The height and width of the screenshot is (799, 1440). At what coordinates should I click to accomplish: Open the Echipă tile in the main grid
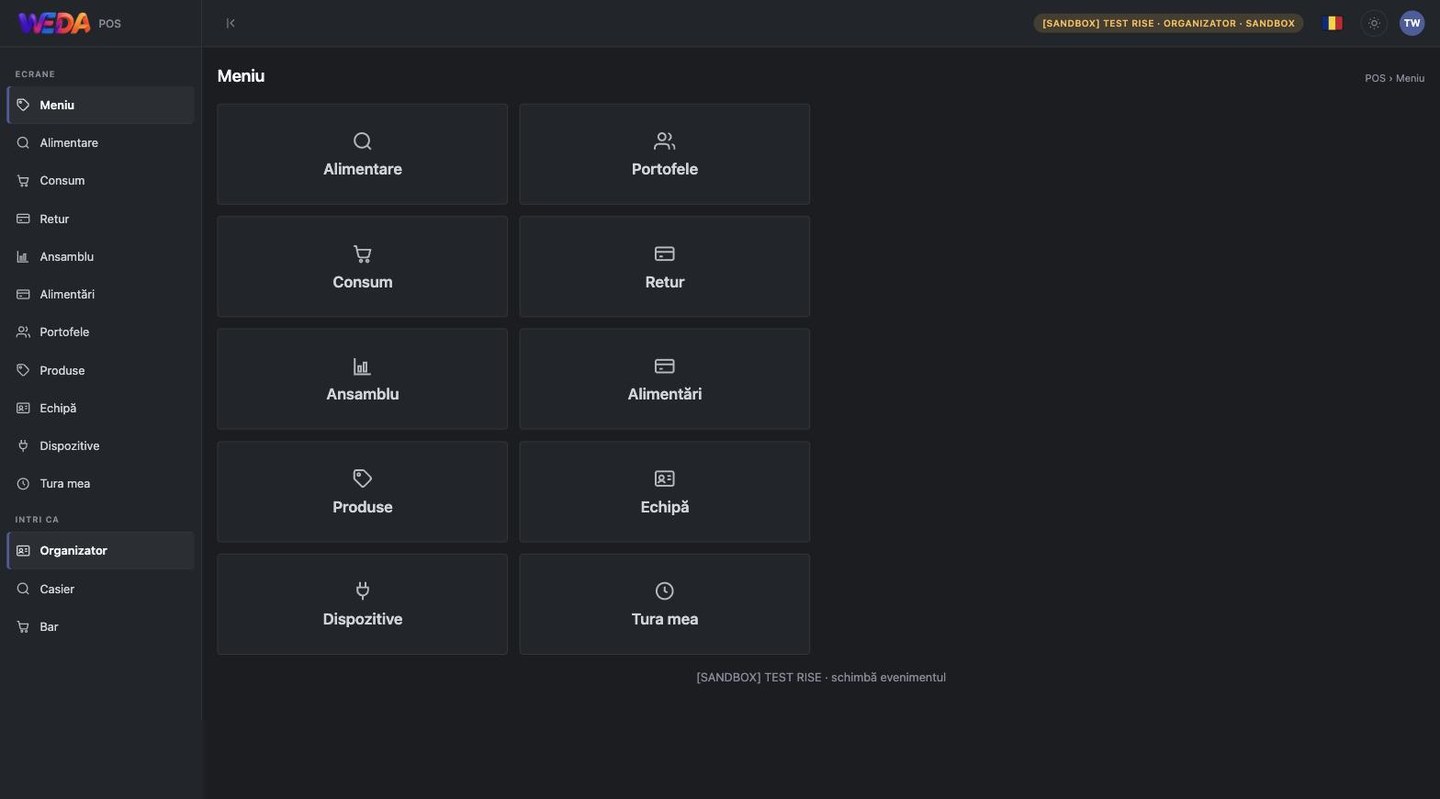[665, 492]
